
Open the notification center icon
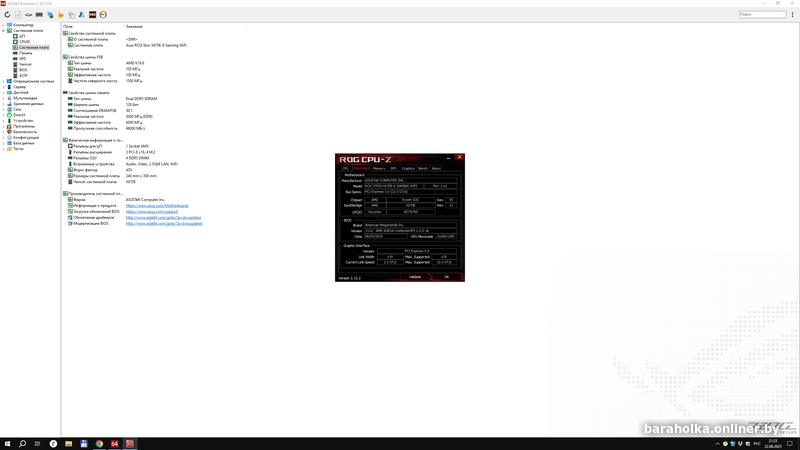pos(790,444)
